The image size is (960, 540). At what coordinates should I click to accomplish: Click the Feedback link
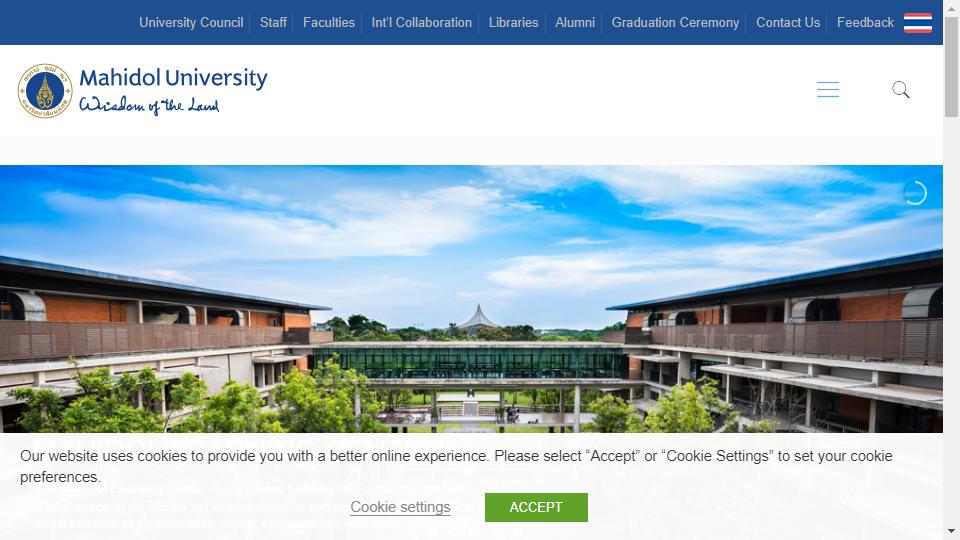click(x=865, y=23)
